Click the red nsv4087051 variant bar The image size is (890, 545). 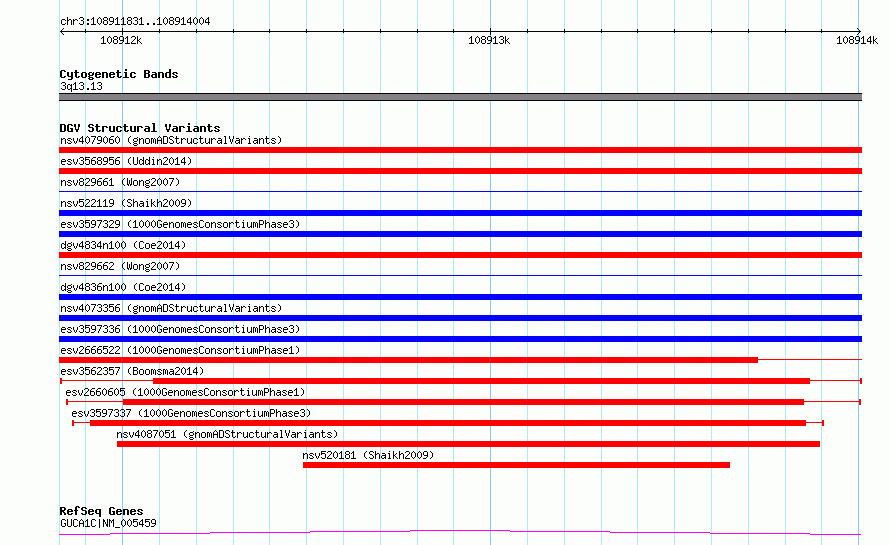click(x=468, y=444)
